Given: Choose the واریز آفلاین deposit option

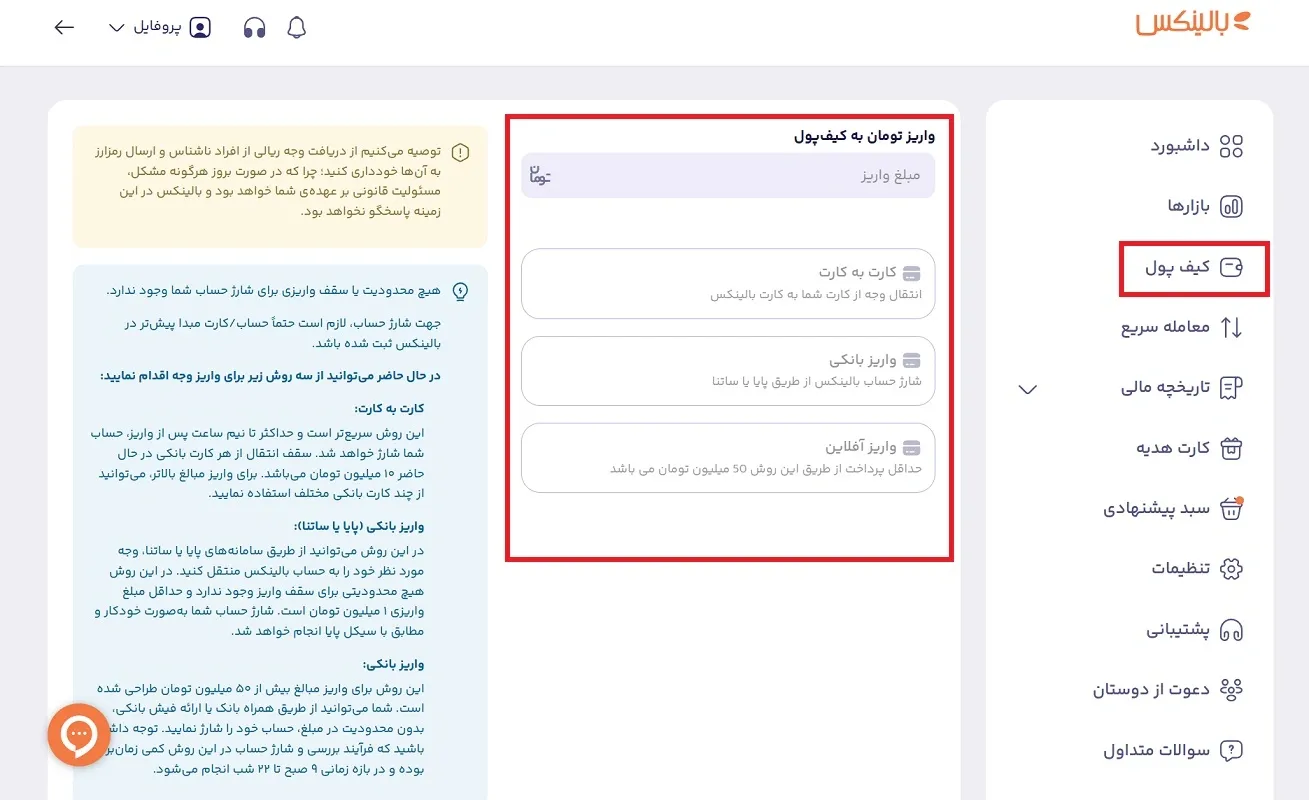Looking at the screenshot, I should [x=728, y=458].
